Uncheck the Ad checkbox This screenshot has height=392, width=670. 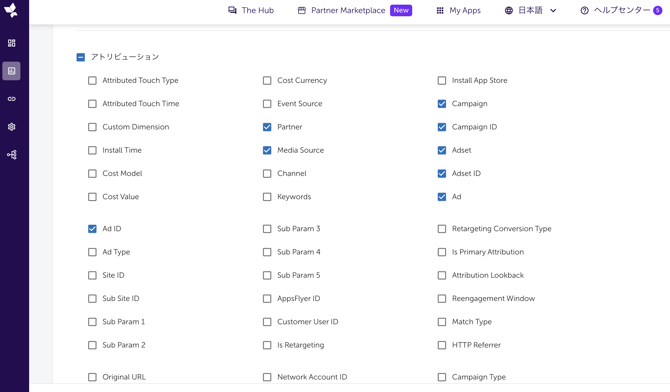click(x=442, y=197)
